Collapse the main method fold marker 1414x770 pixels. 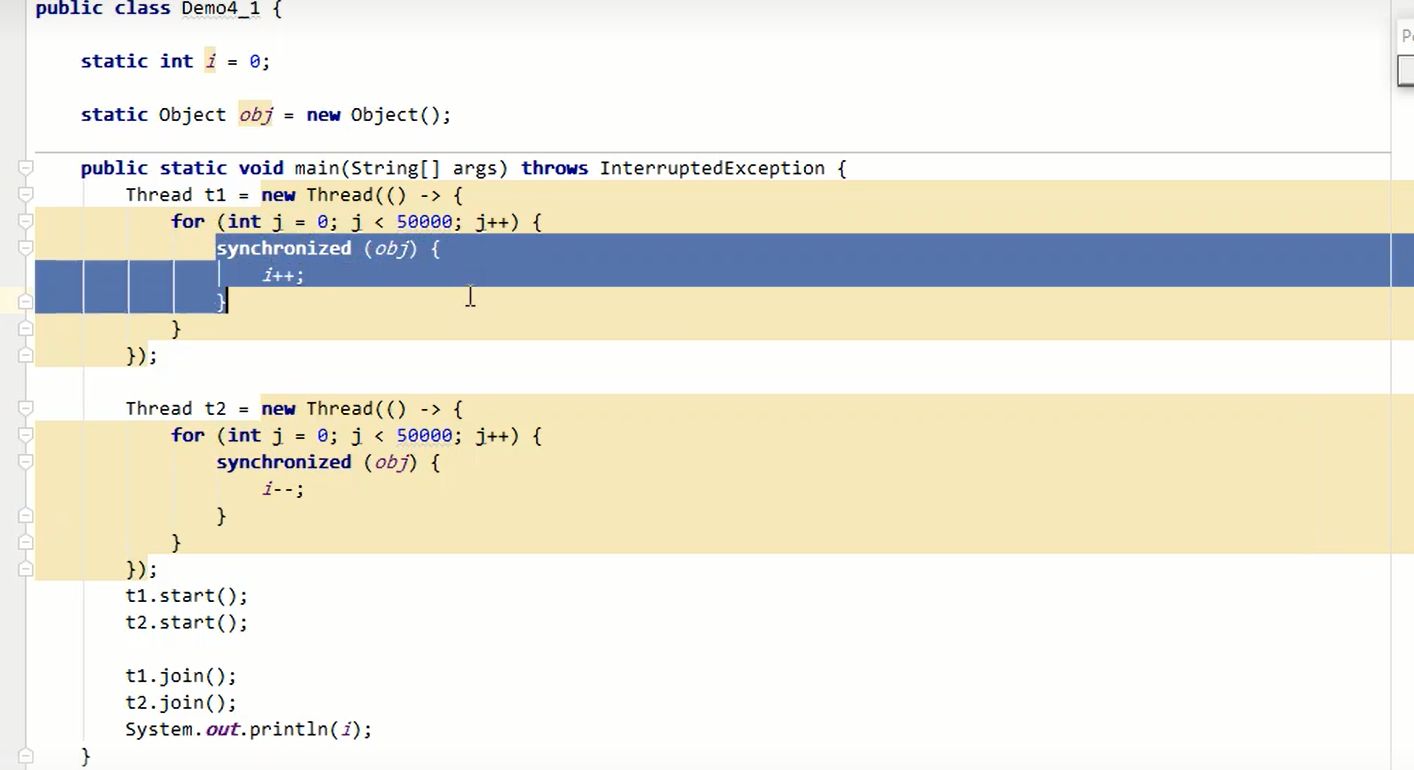[x=25, y=168]
